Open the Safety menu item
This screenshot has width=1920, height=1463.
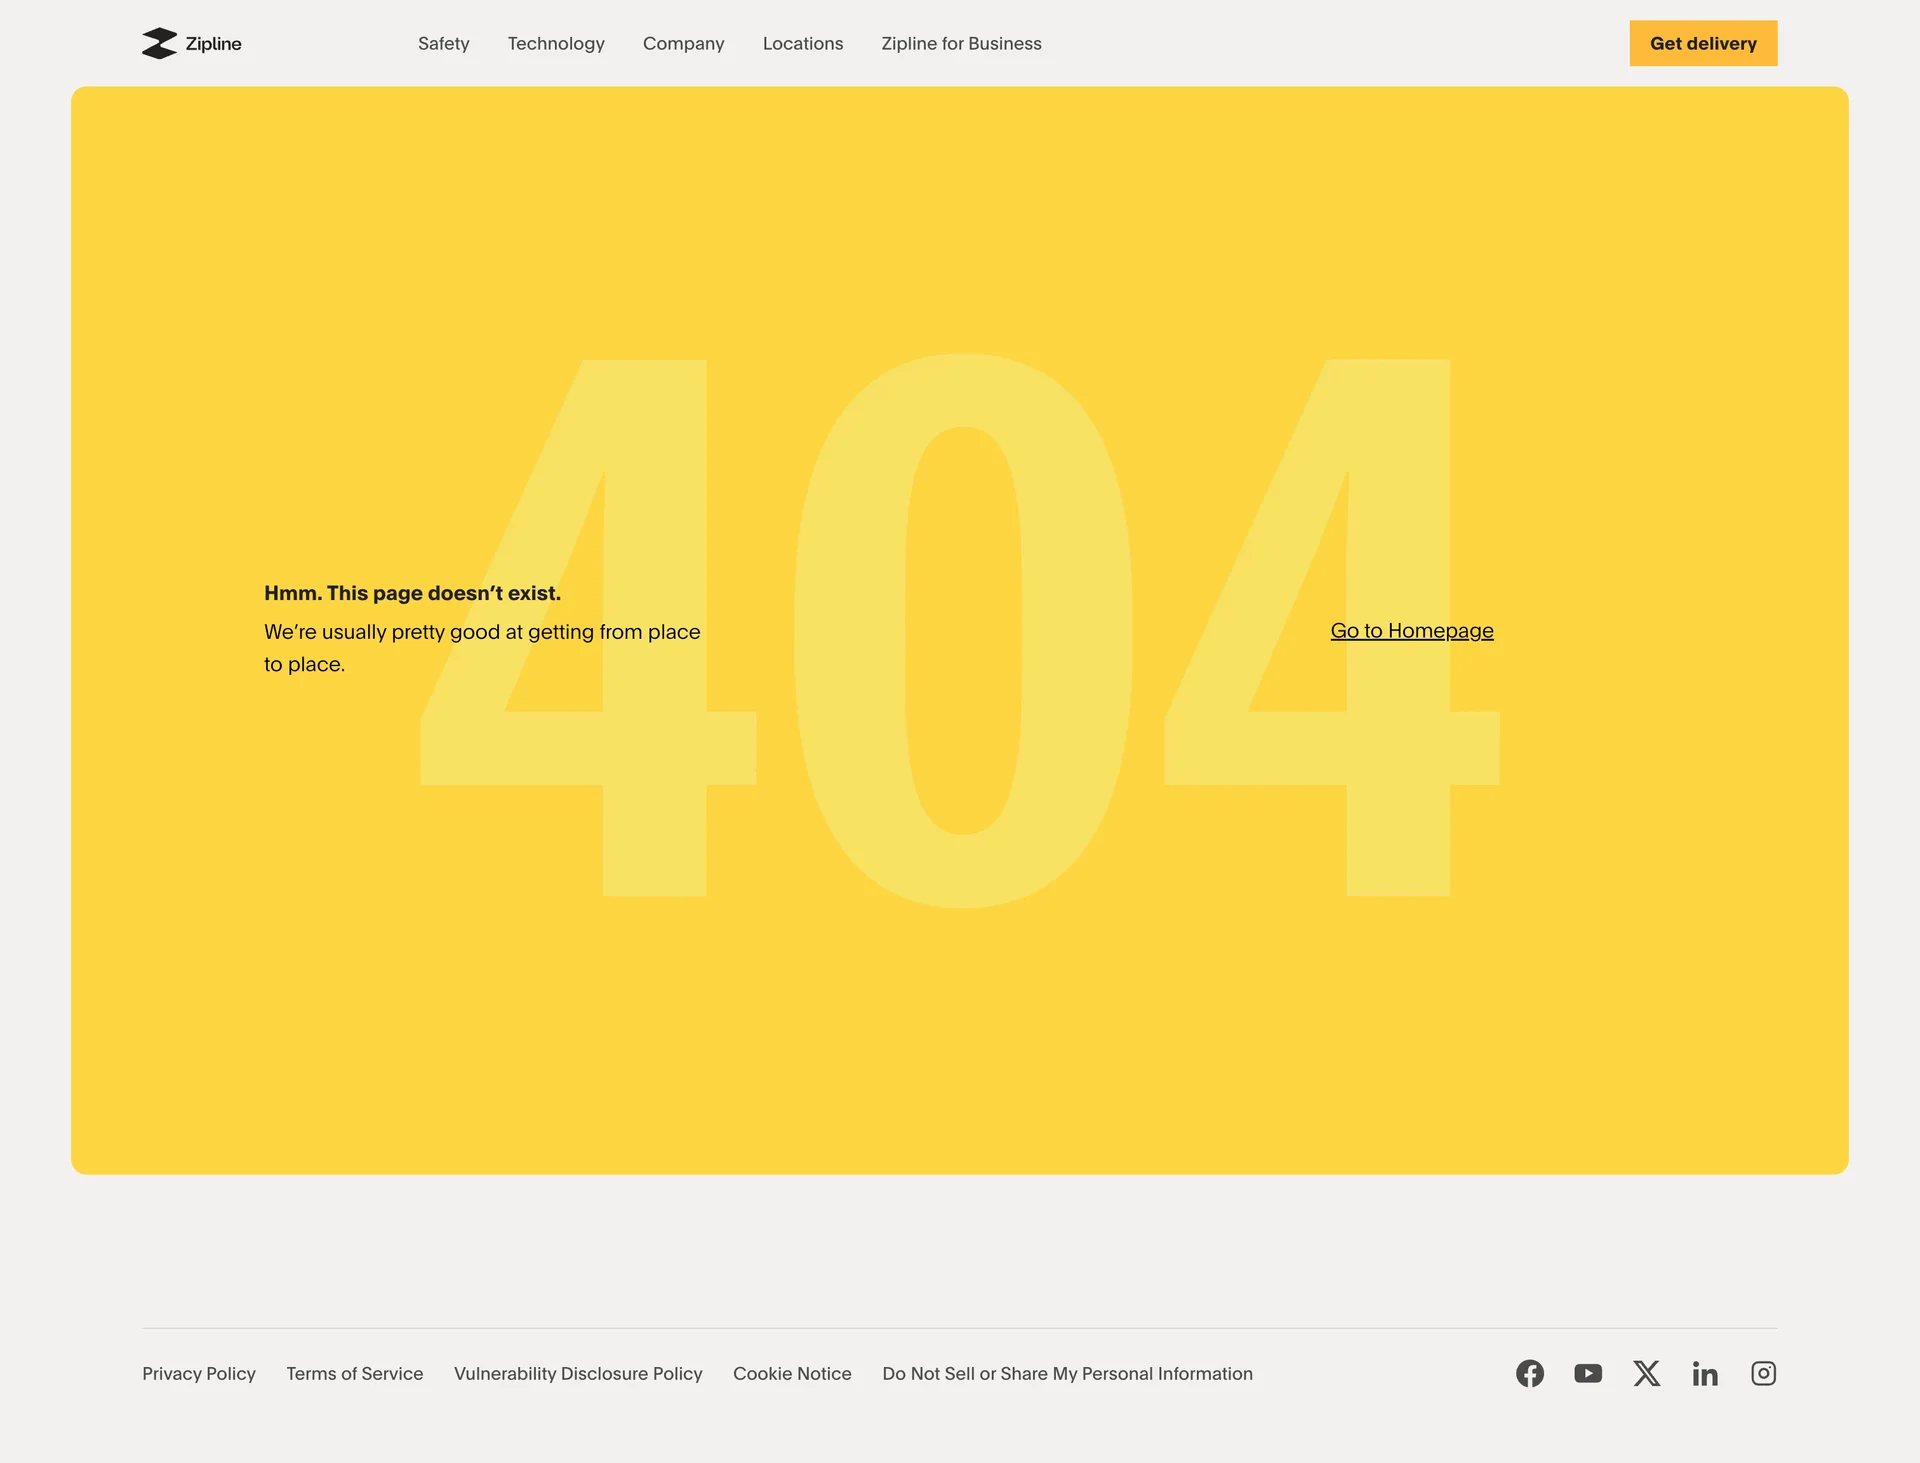coord(444,43)
